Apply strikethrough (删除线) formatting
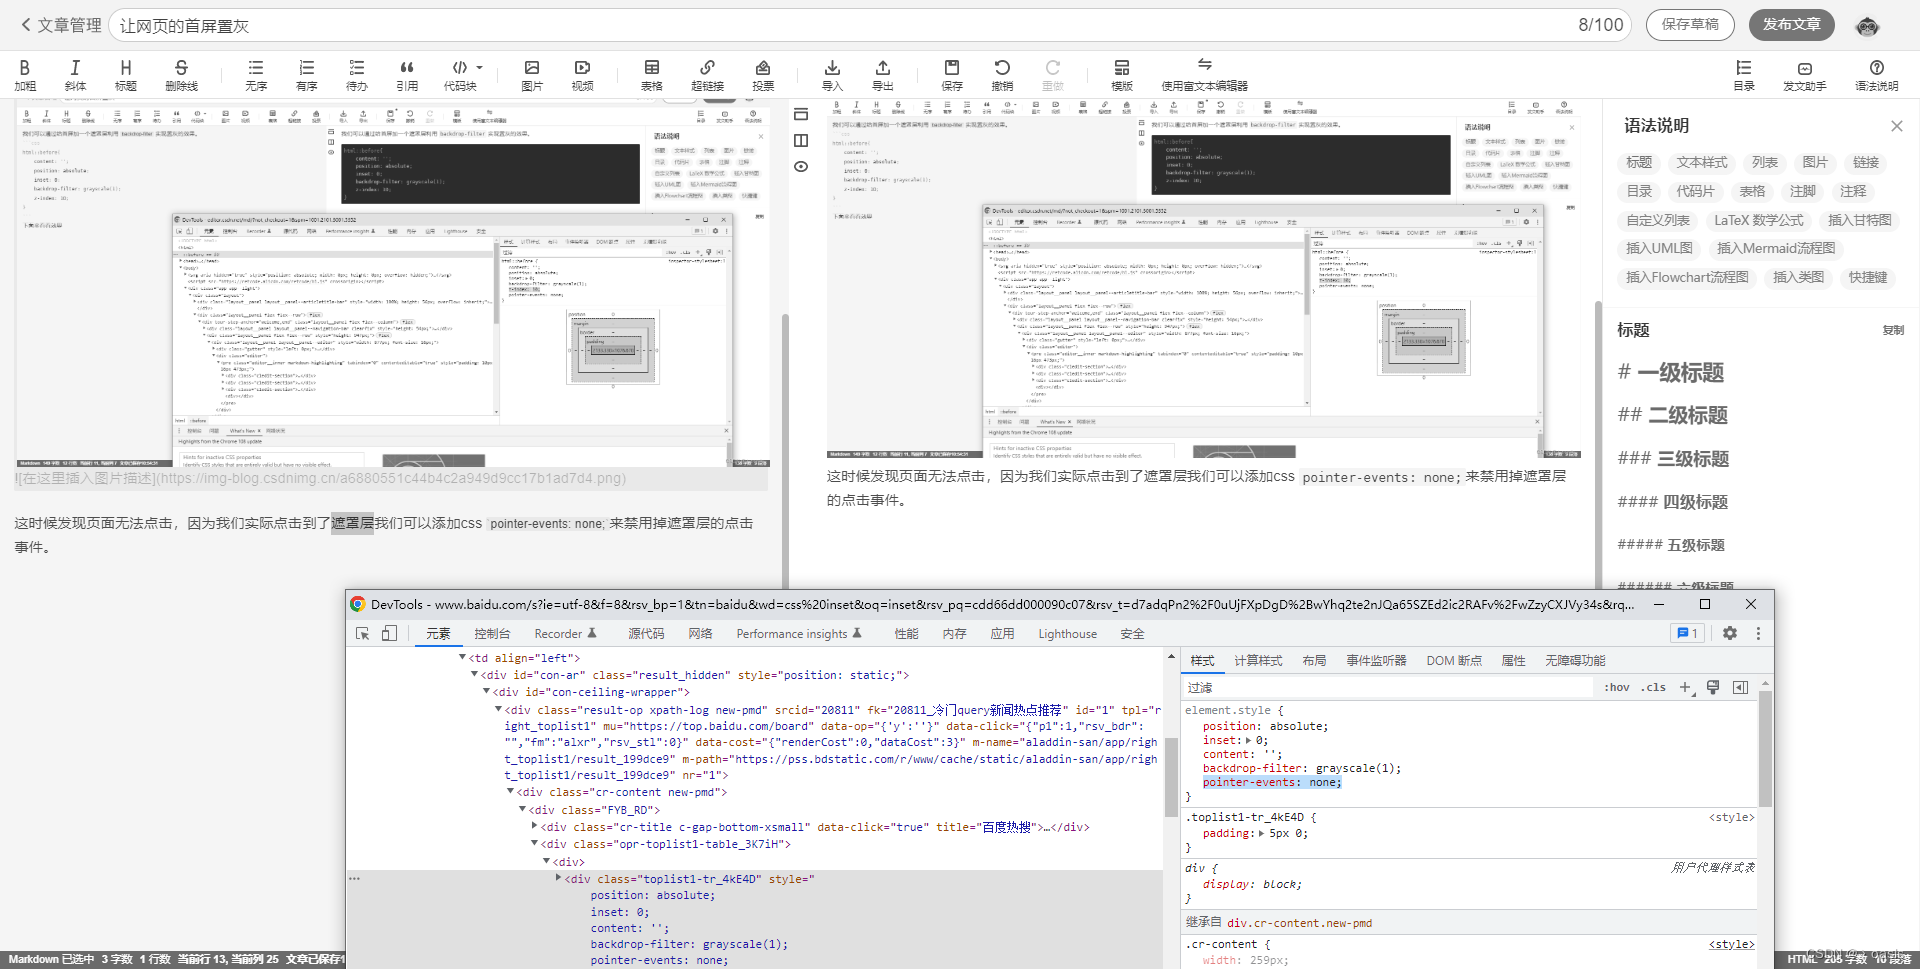1920x969 pixels. point(181,75)
